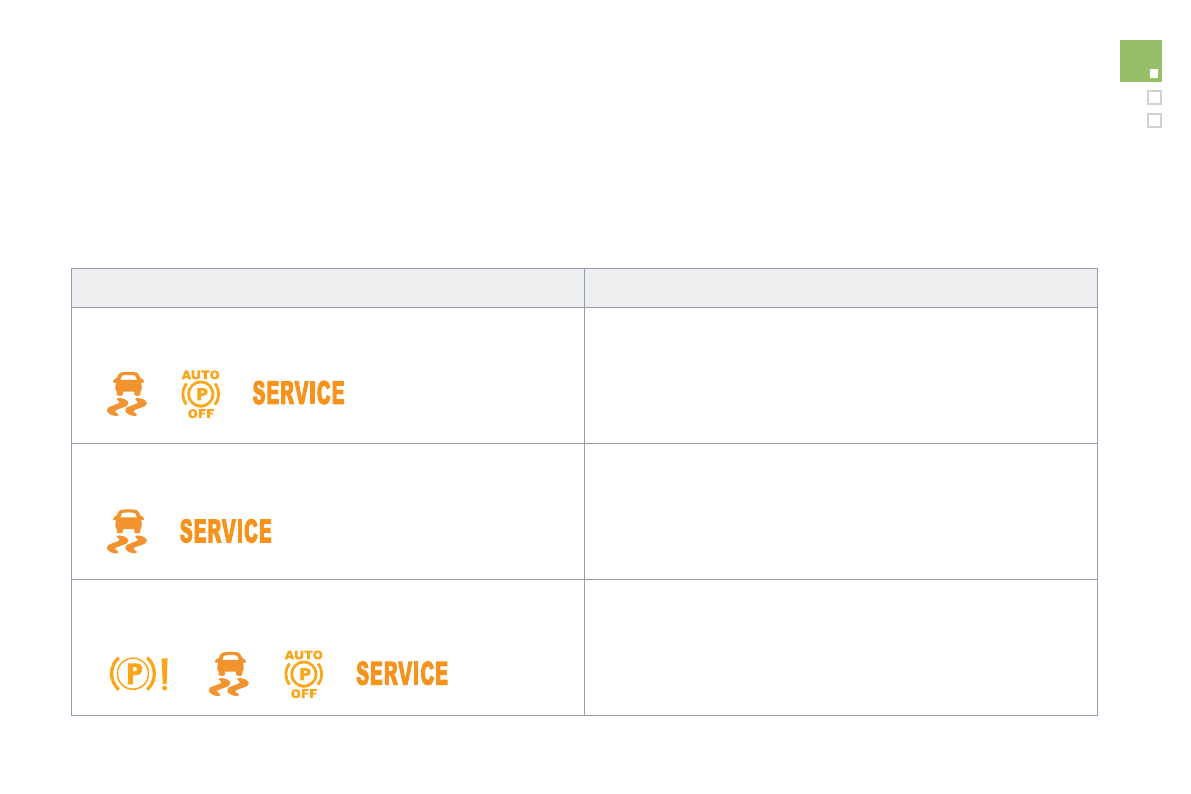Click empty space right of SERVICE in second row's left cell
The width and height of the screenshot is (1191, 794).
[420, 531]
